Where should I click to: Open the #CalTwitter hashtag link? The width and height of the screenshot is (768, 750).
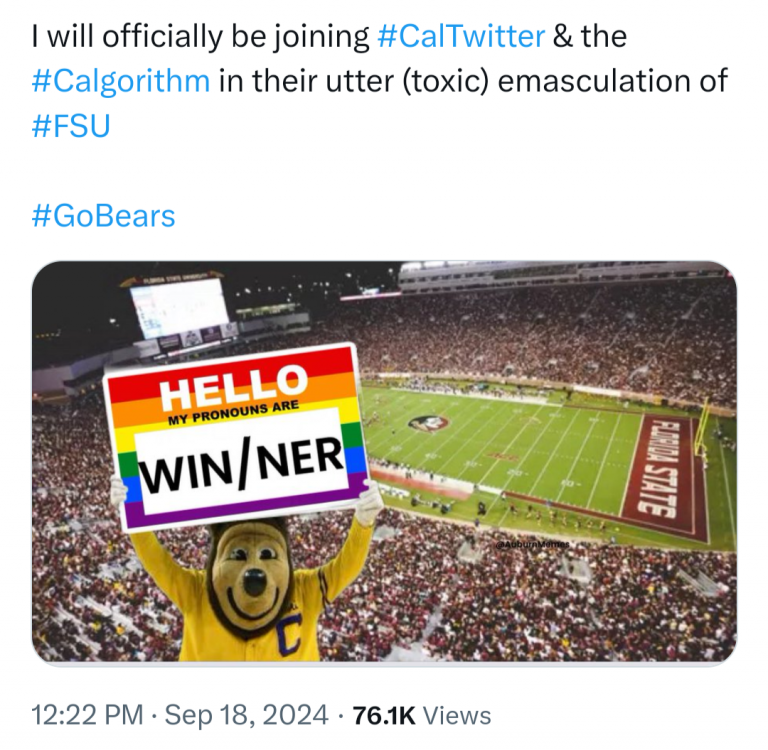[462, 37]
